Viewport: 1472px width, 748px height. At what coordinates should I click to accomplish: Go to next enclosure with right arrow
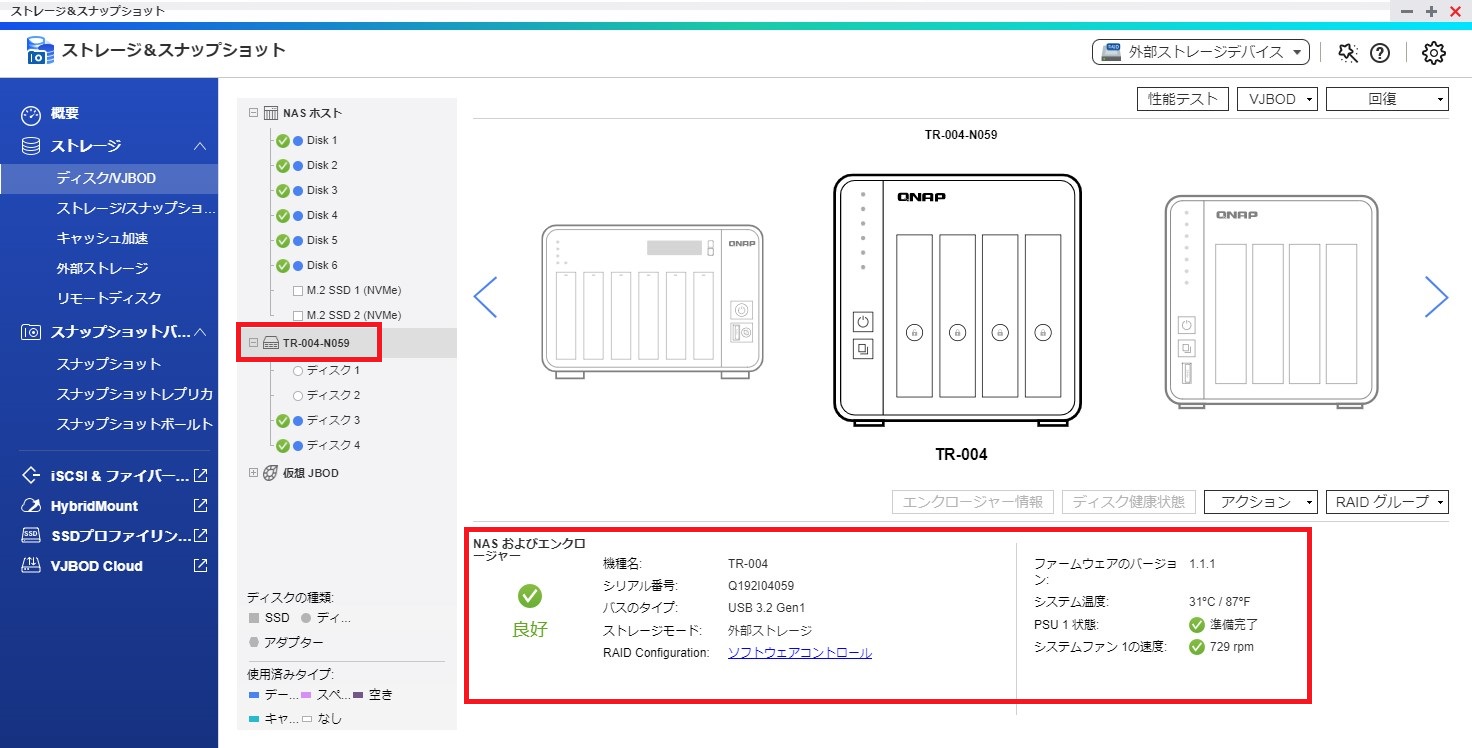tap(1436, 297)
